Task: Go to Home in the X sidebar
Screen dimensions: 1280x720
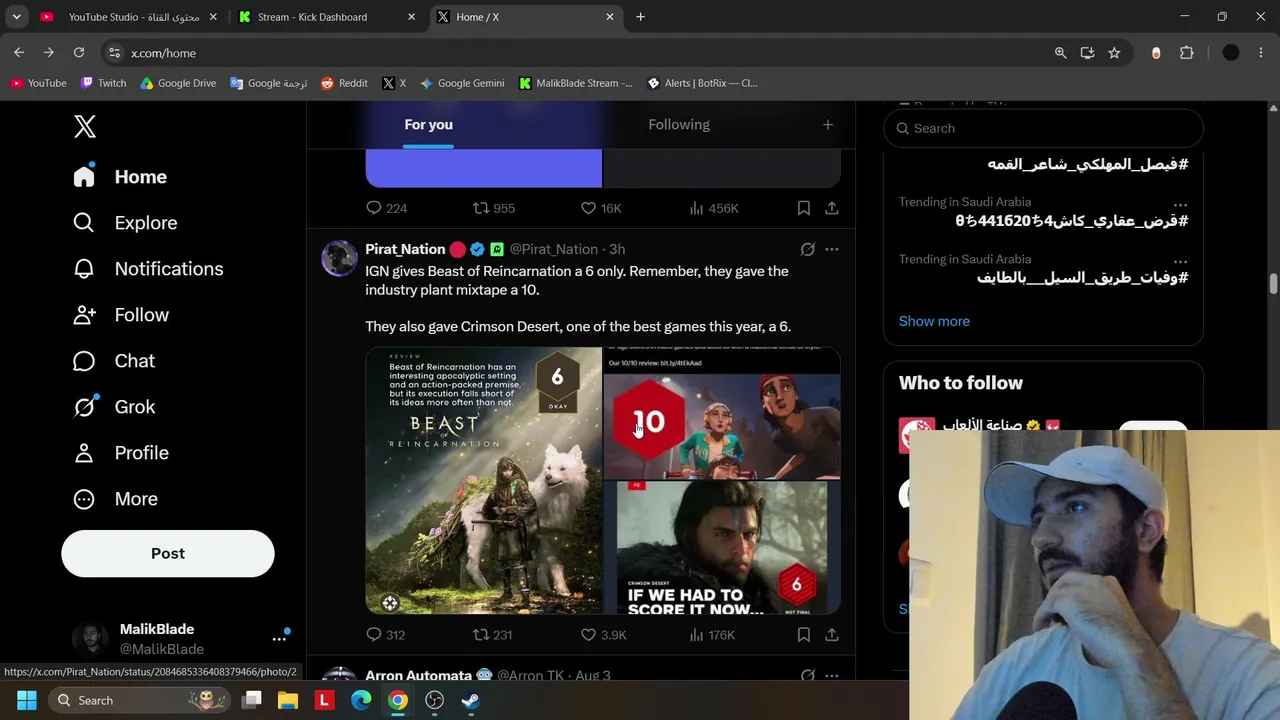Action: pos(120,177)
